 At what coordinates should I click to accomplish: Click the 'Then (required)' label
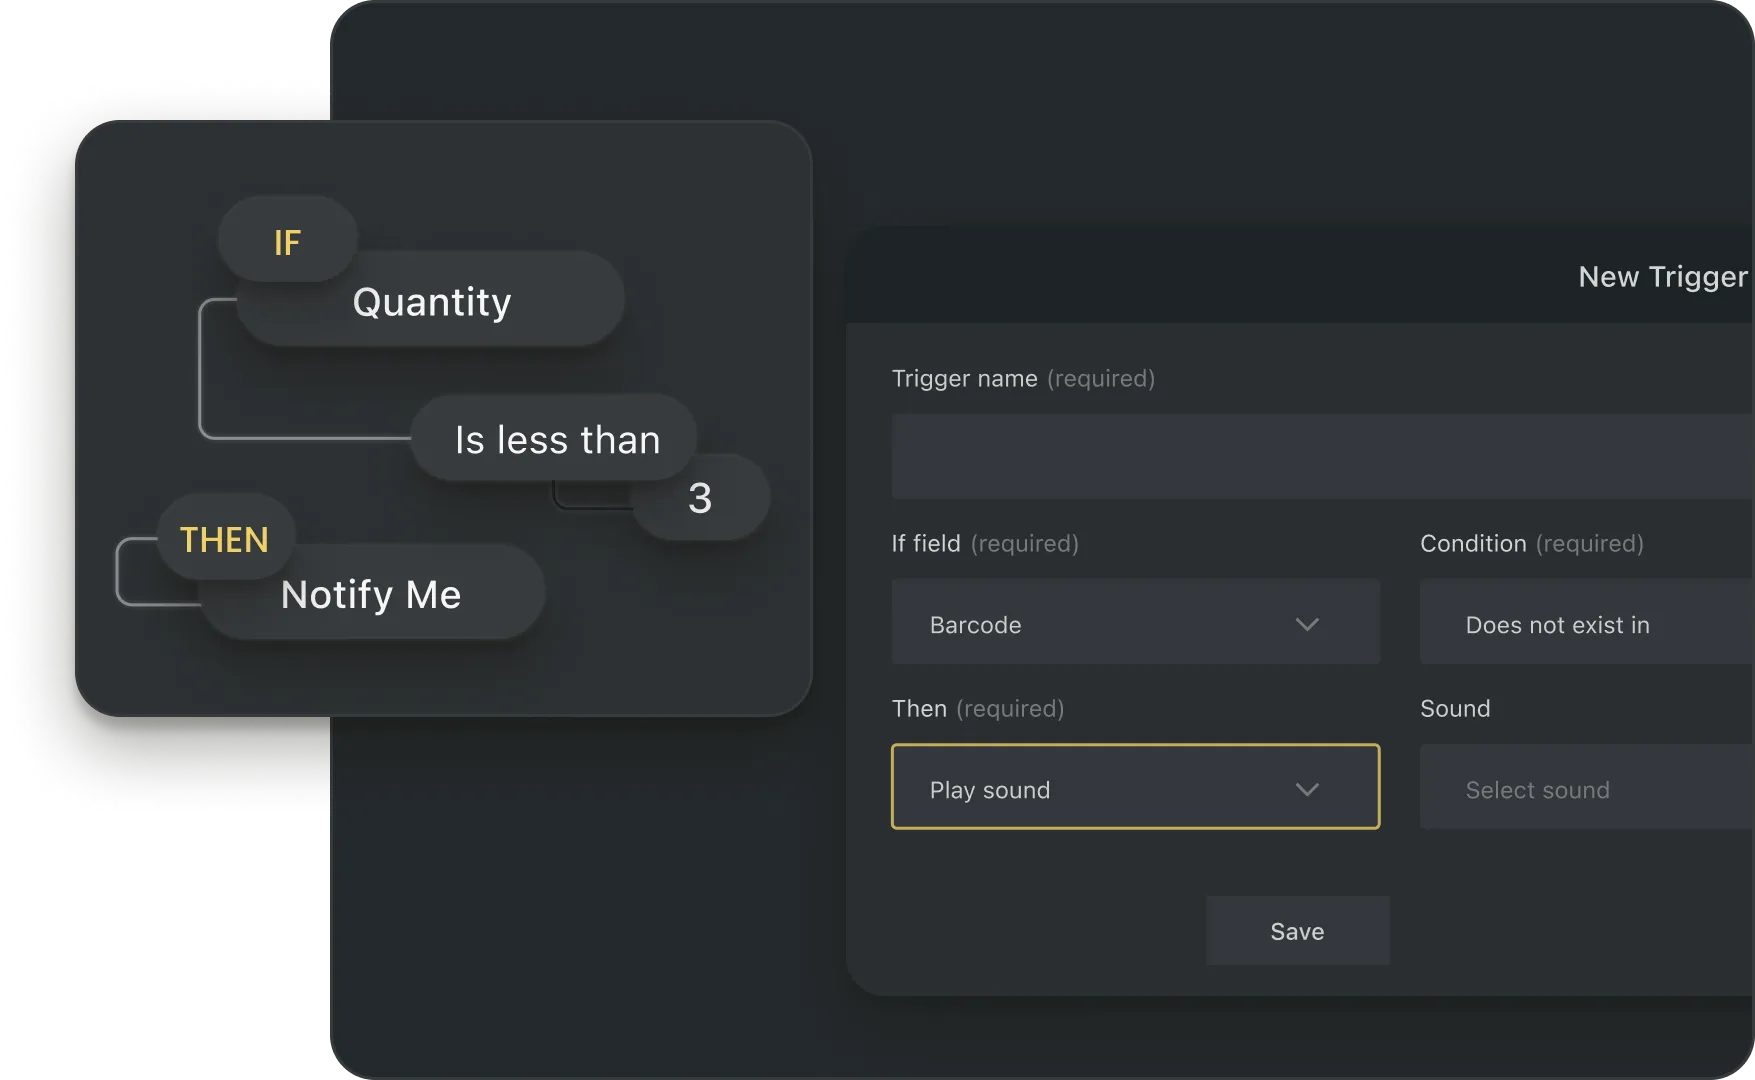pos(977,709)
